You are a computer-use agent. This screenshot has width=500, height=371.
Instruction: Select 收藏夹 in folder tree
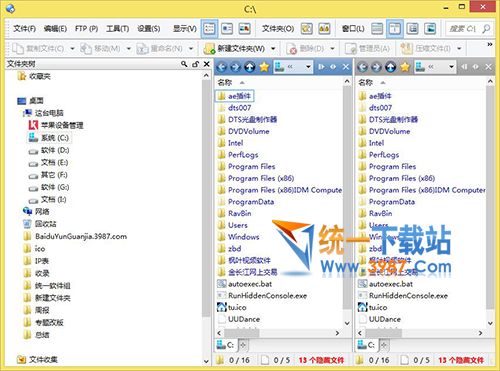point(34,76)
